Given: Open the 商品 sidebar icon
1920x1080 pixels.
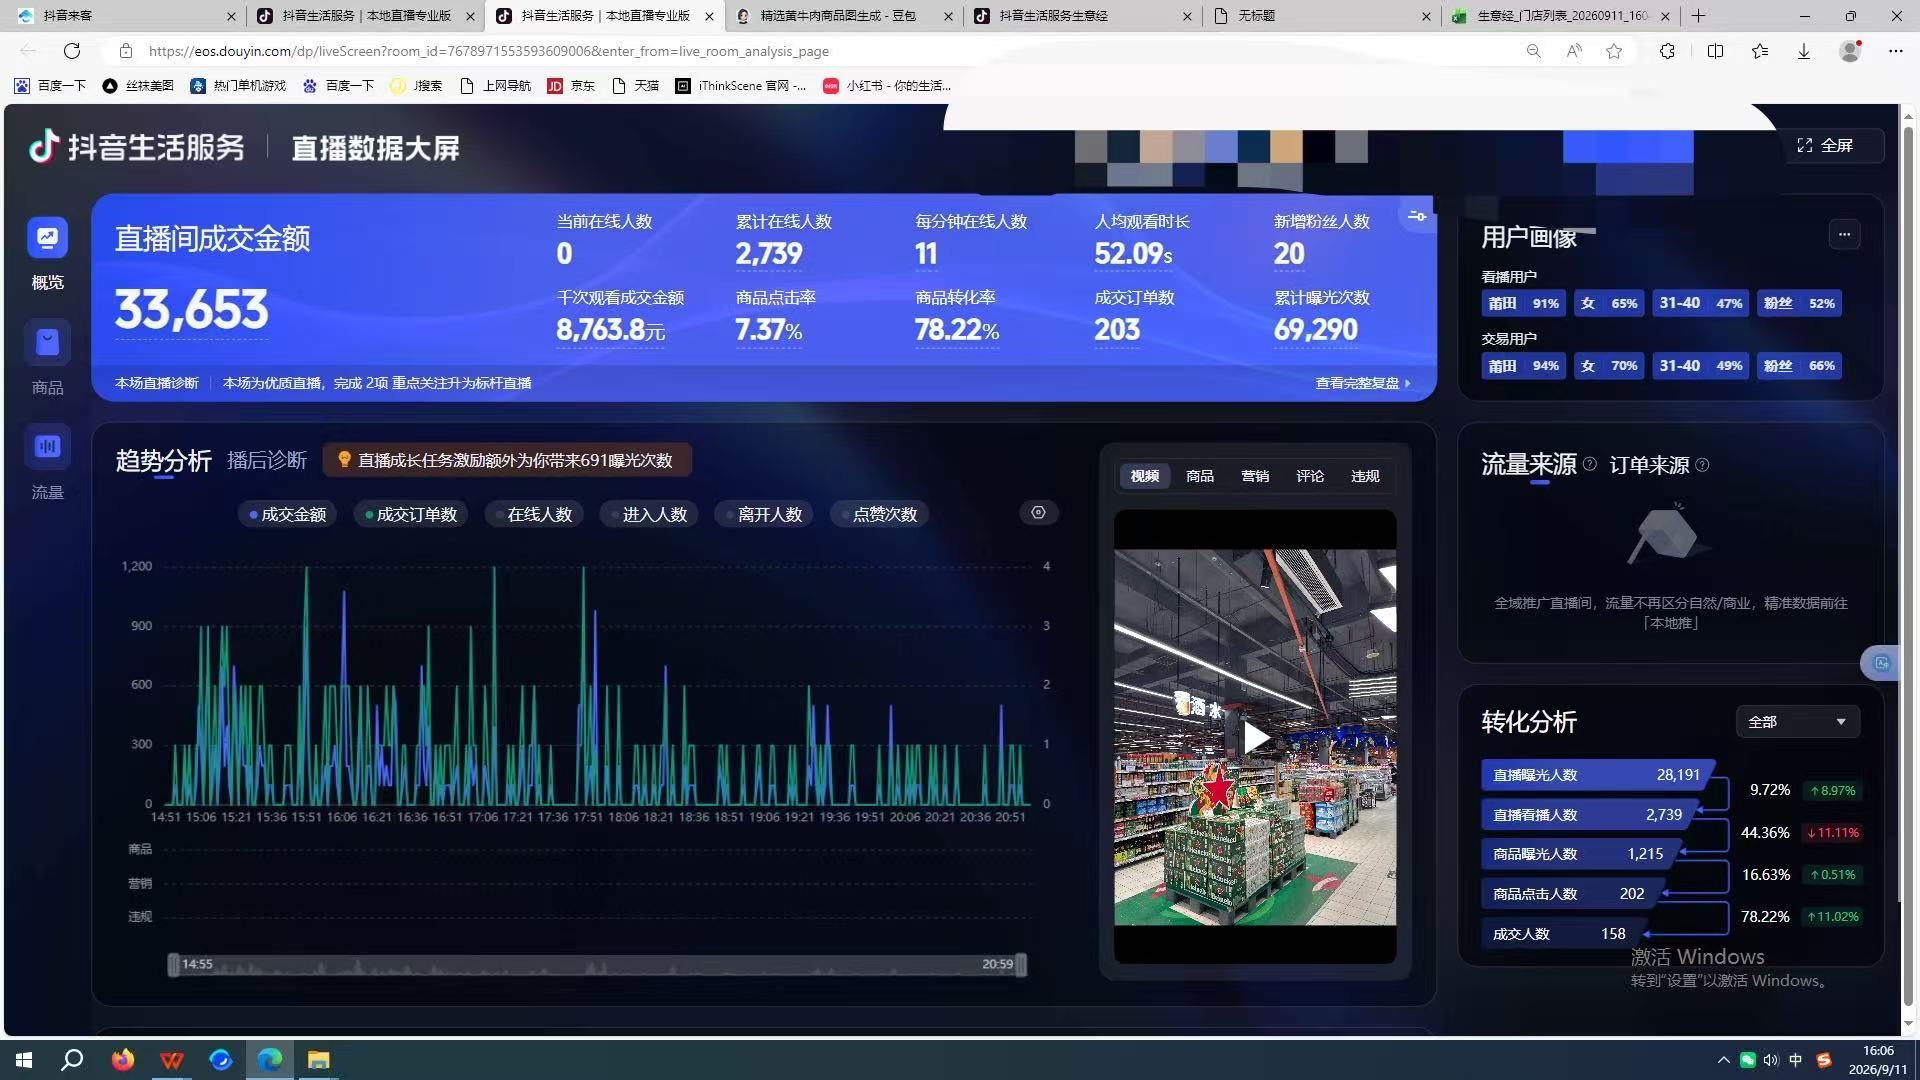Looking at the screenshot, I should click(47, 343).
